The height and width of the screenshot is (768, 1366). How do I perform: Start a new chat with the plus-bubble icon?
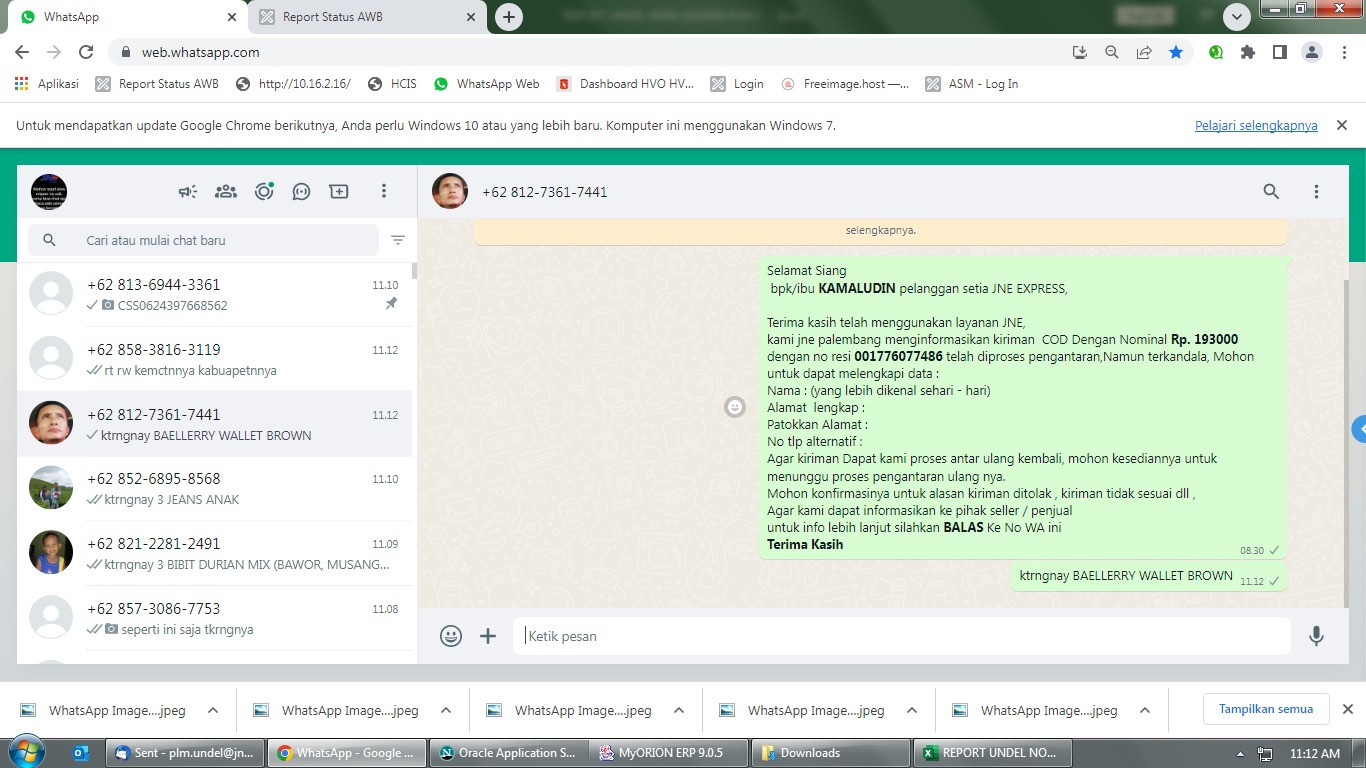[x=339, y=191]
